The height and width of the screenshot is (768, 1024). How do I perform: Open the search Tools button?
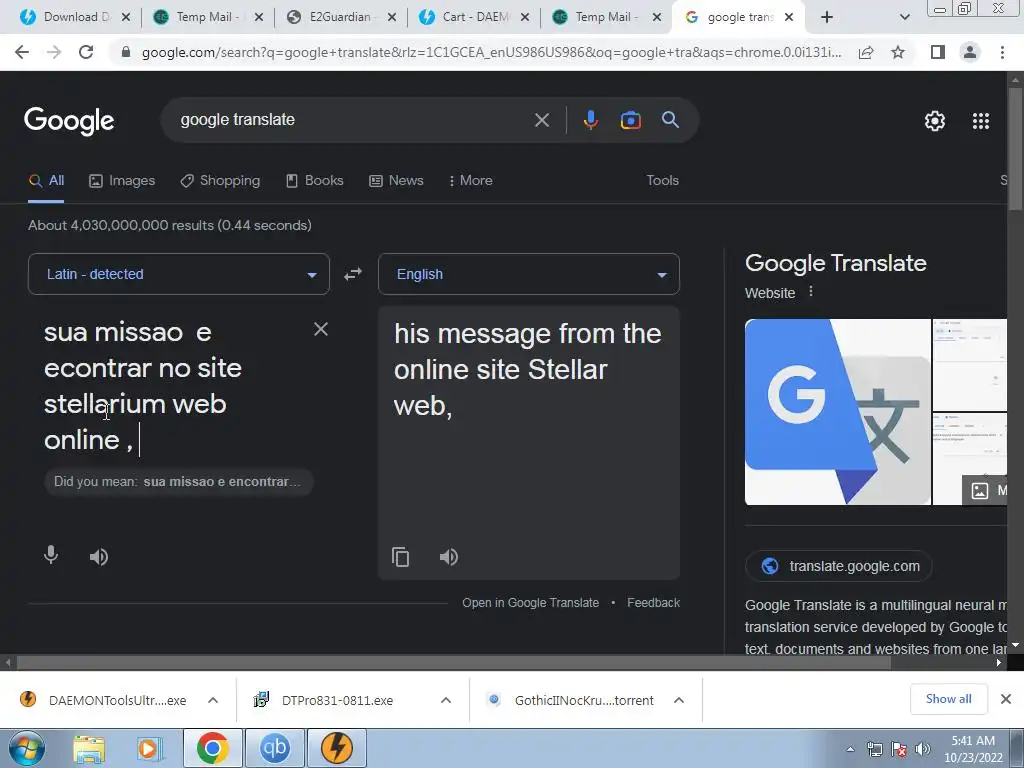662,181
